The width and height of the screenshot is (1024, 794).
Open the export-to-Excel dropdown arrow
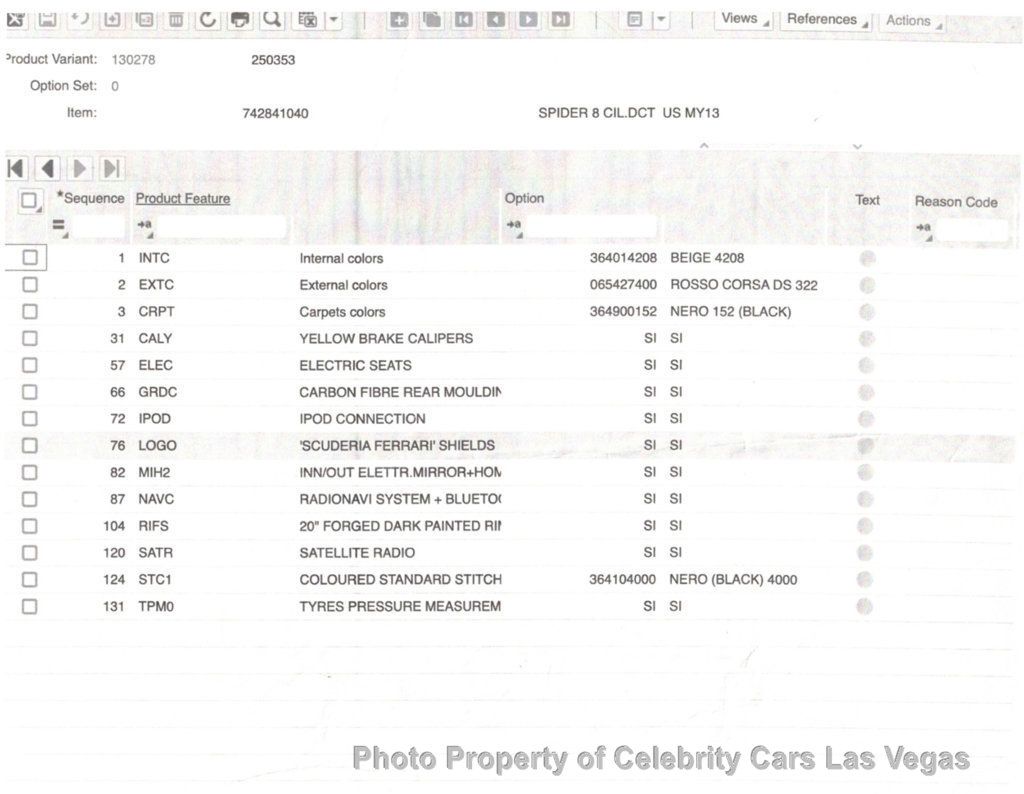[x=334, y=19]
